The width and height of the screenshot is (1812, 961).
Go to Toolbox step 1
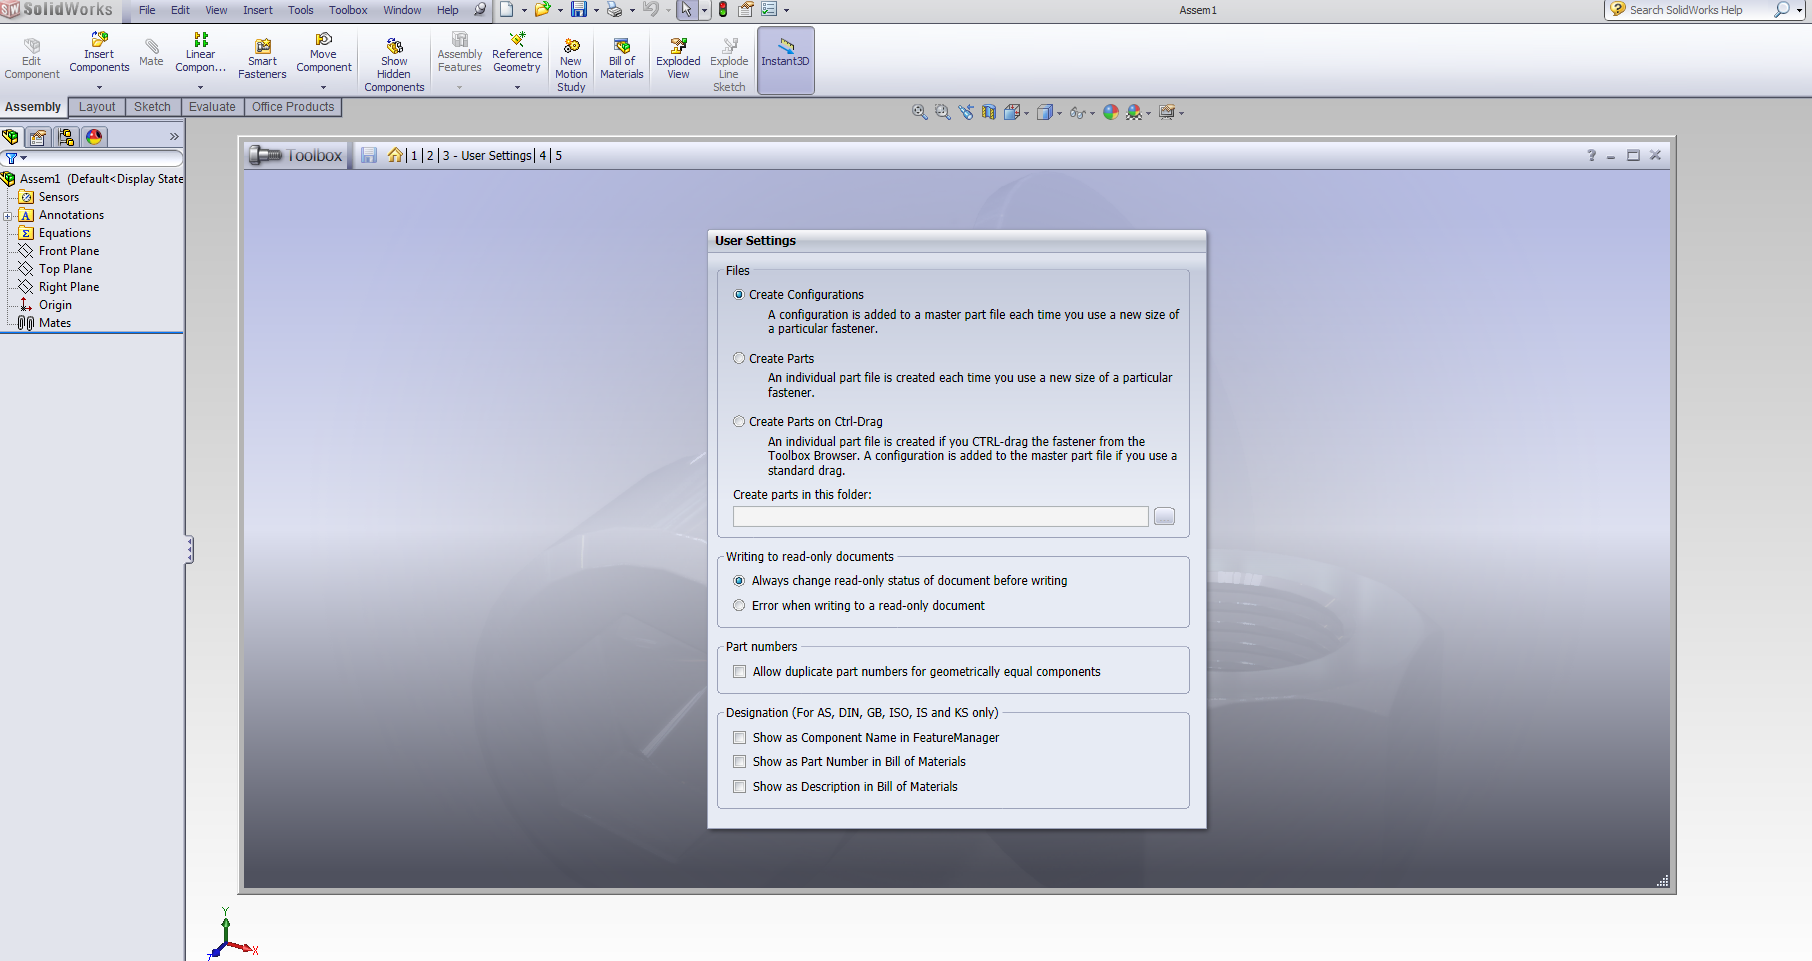click(x=414, y=156)
